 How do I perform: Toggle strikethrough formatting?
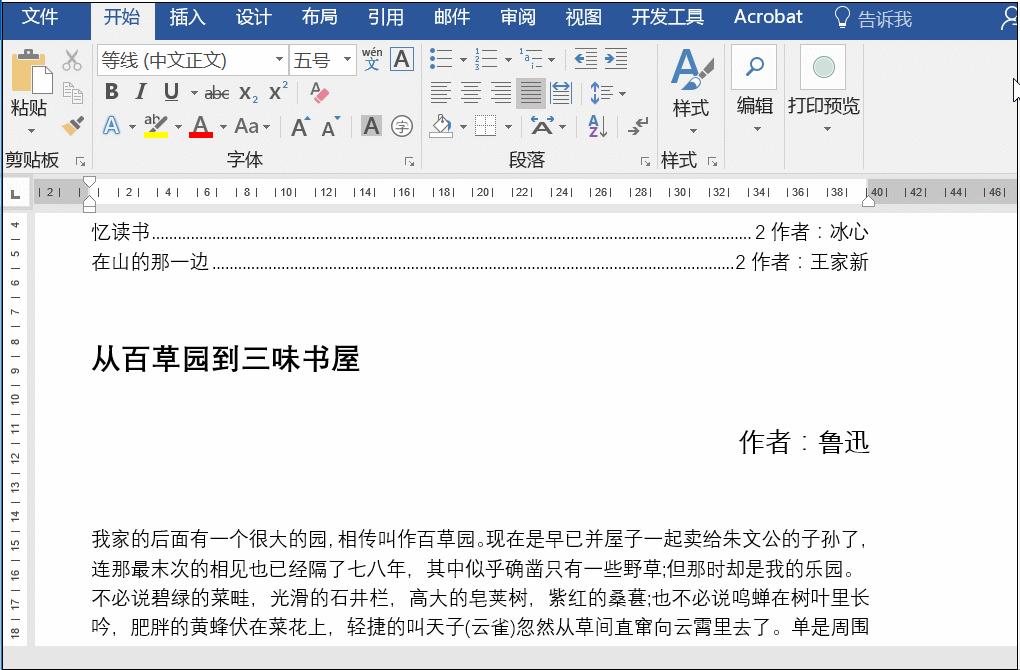click(x=219, y=92)
